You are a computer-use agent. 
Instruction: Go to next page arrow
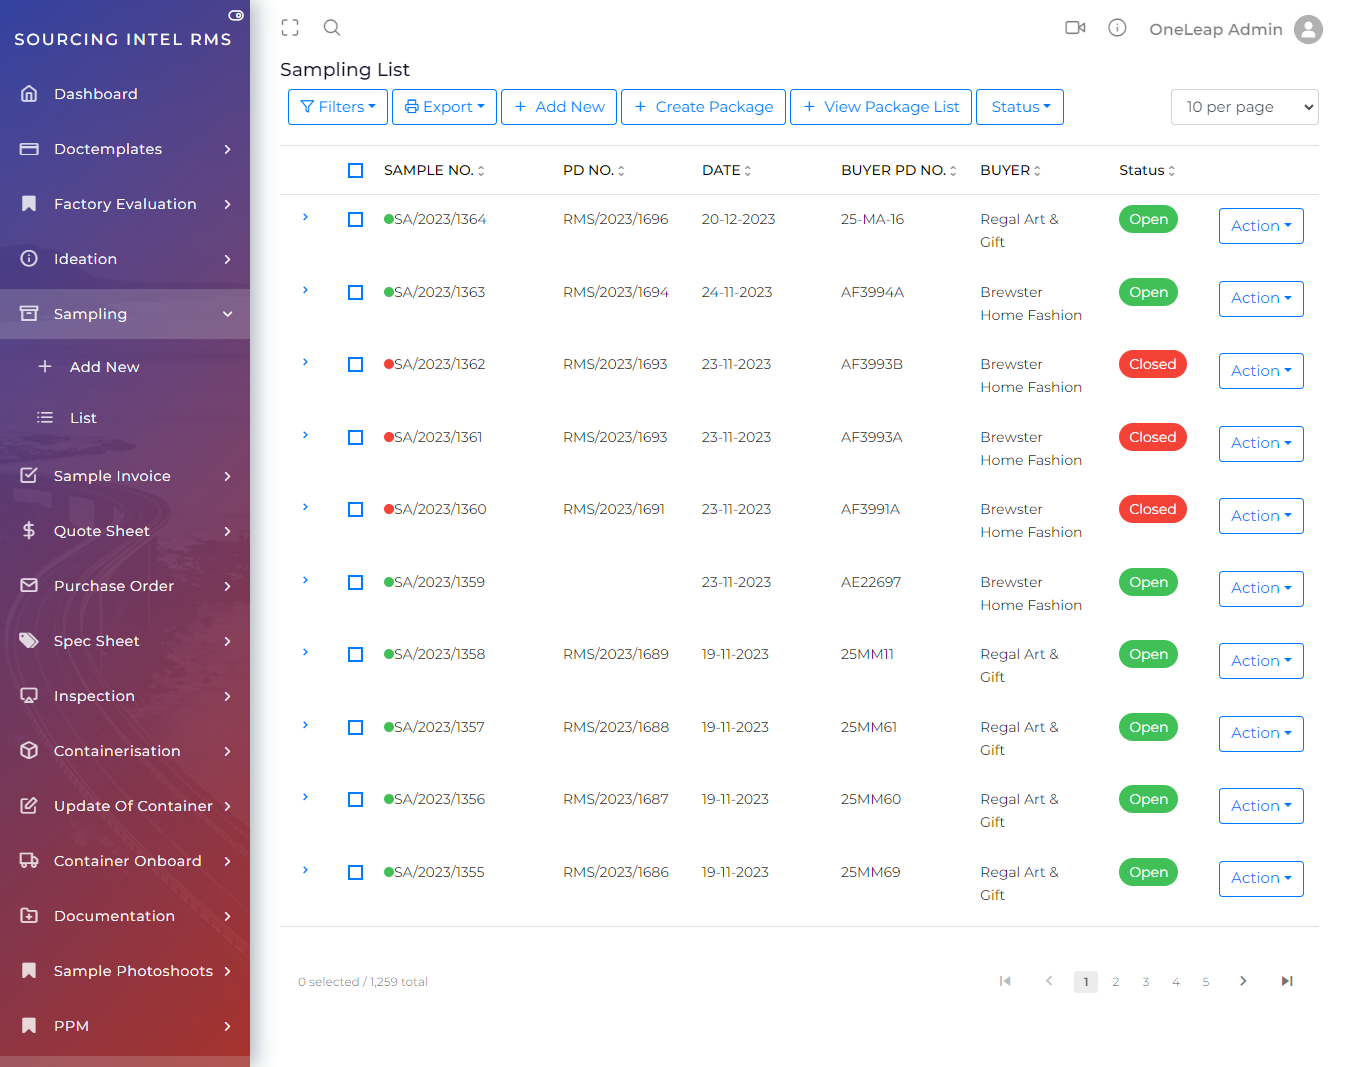coord(1243,981)
